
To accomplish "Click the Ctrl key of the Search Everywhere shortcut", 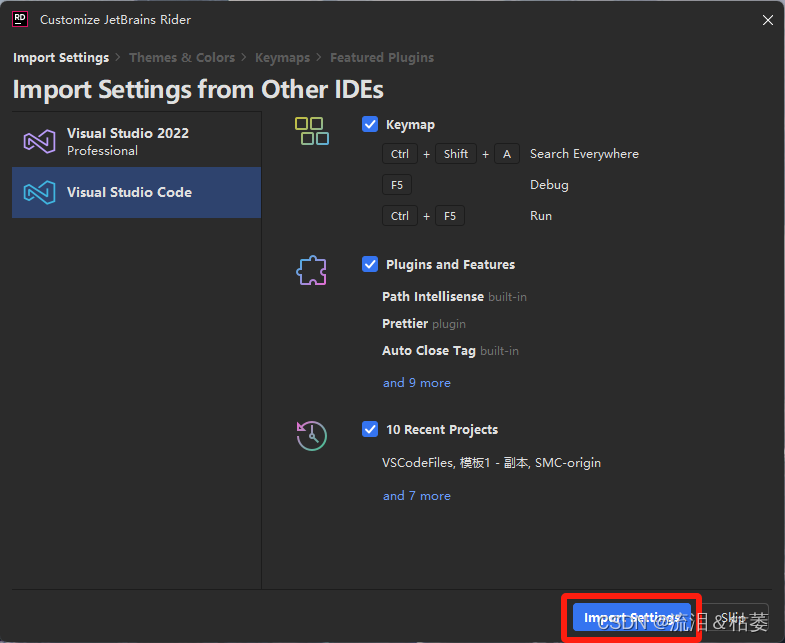I will click(x=400, y=154).
